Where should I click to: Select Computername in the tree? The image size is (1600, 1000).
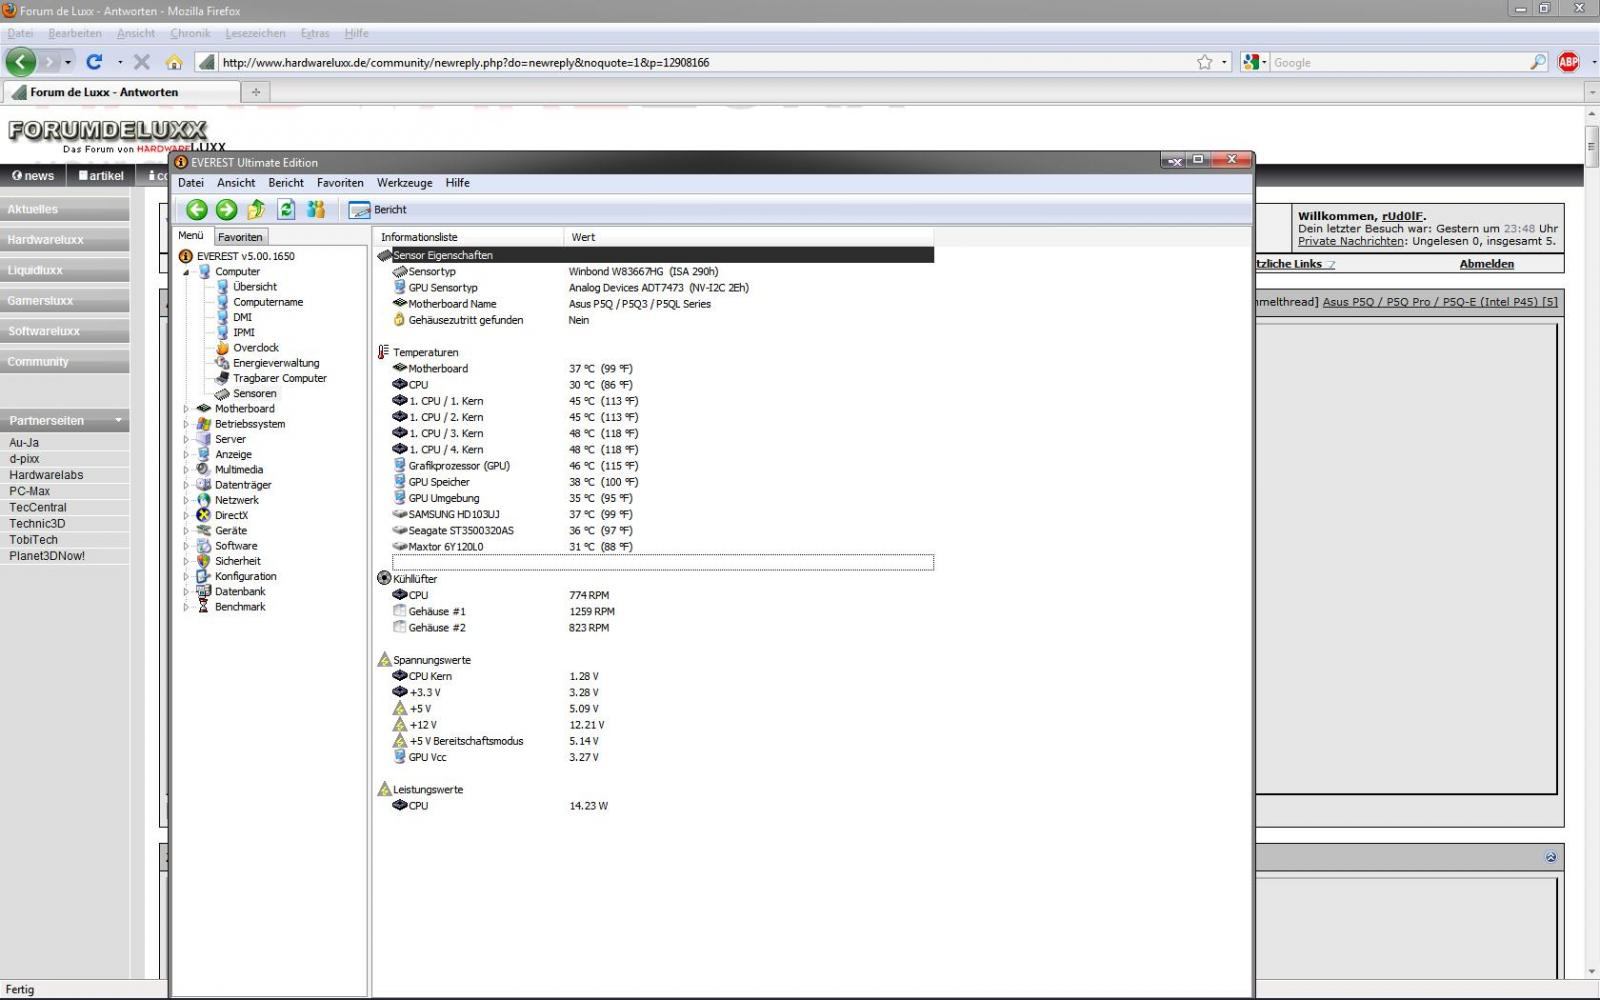coord(268,302)
